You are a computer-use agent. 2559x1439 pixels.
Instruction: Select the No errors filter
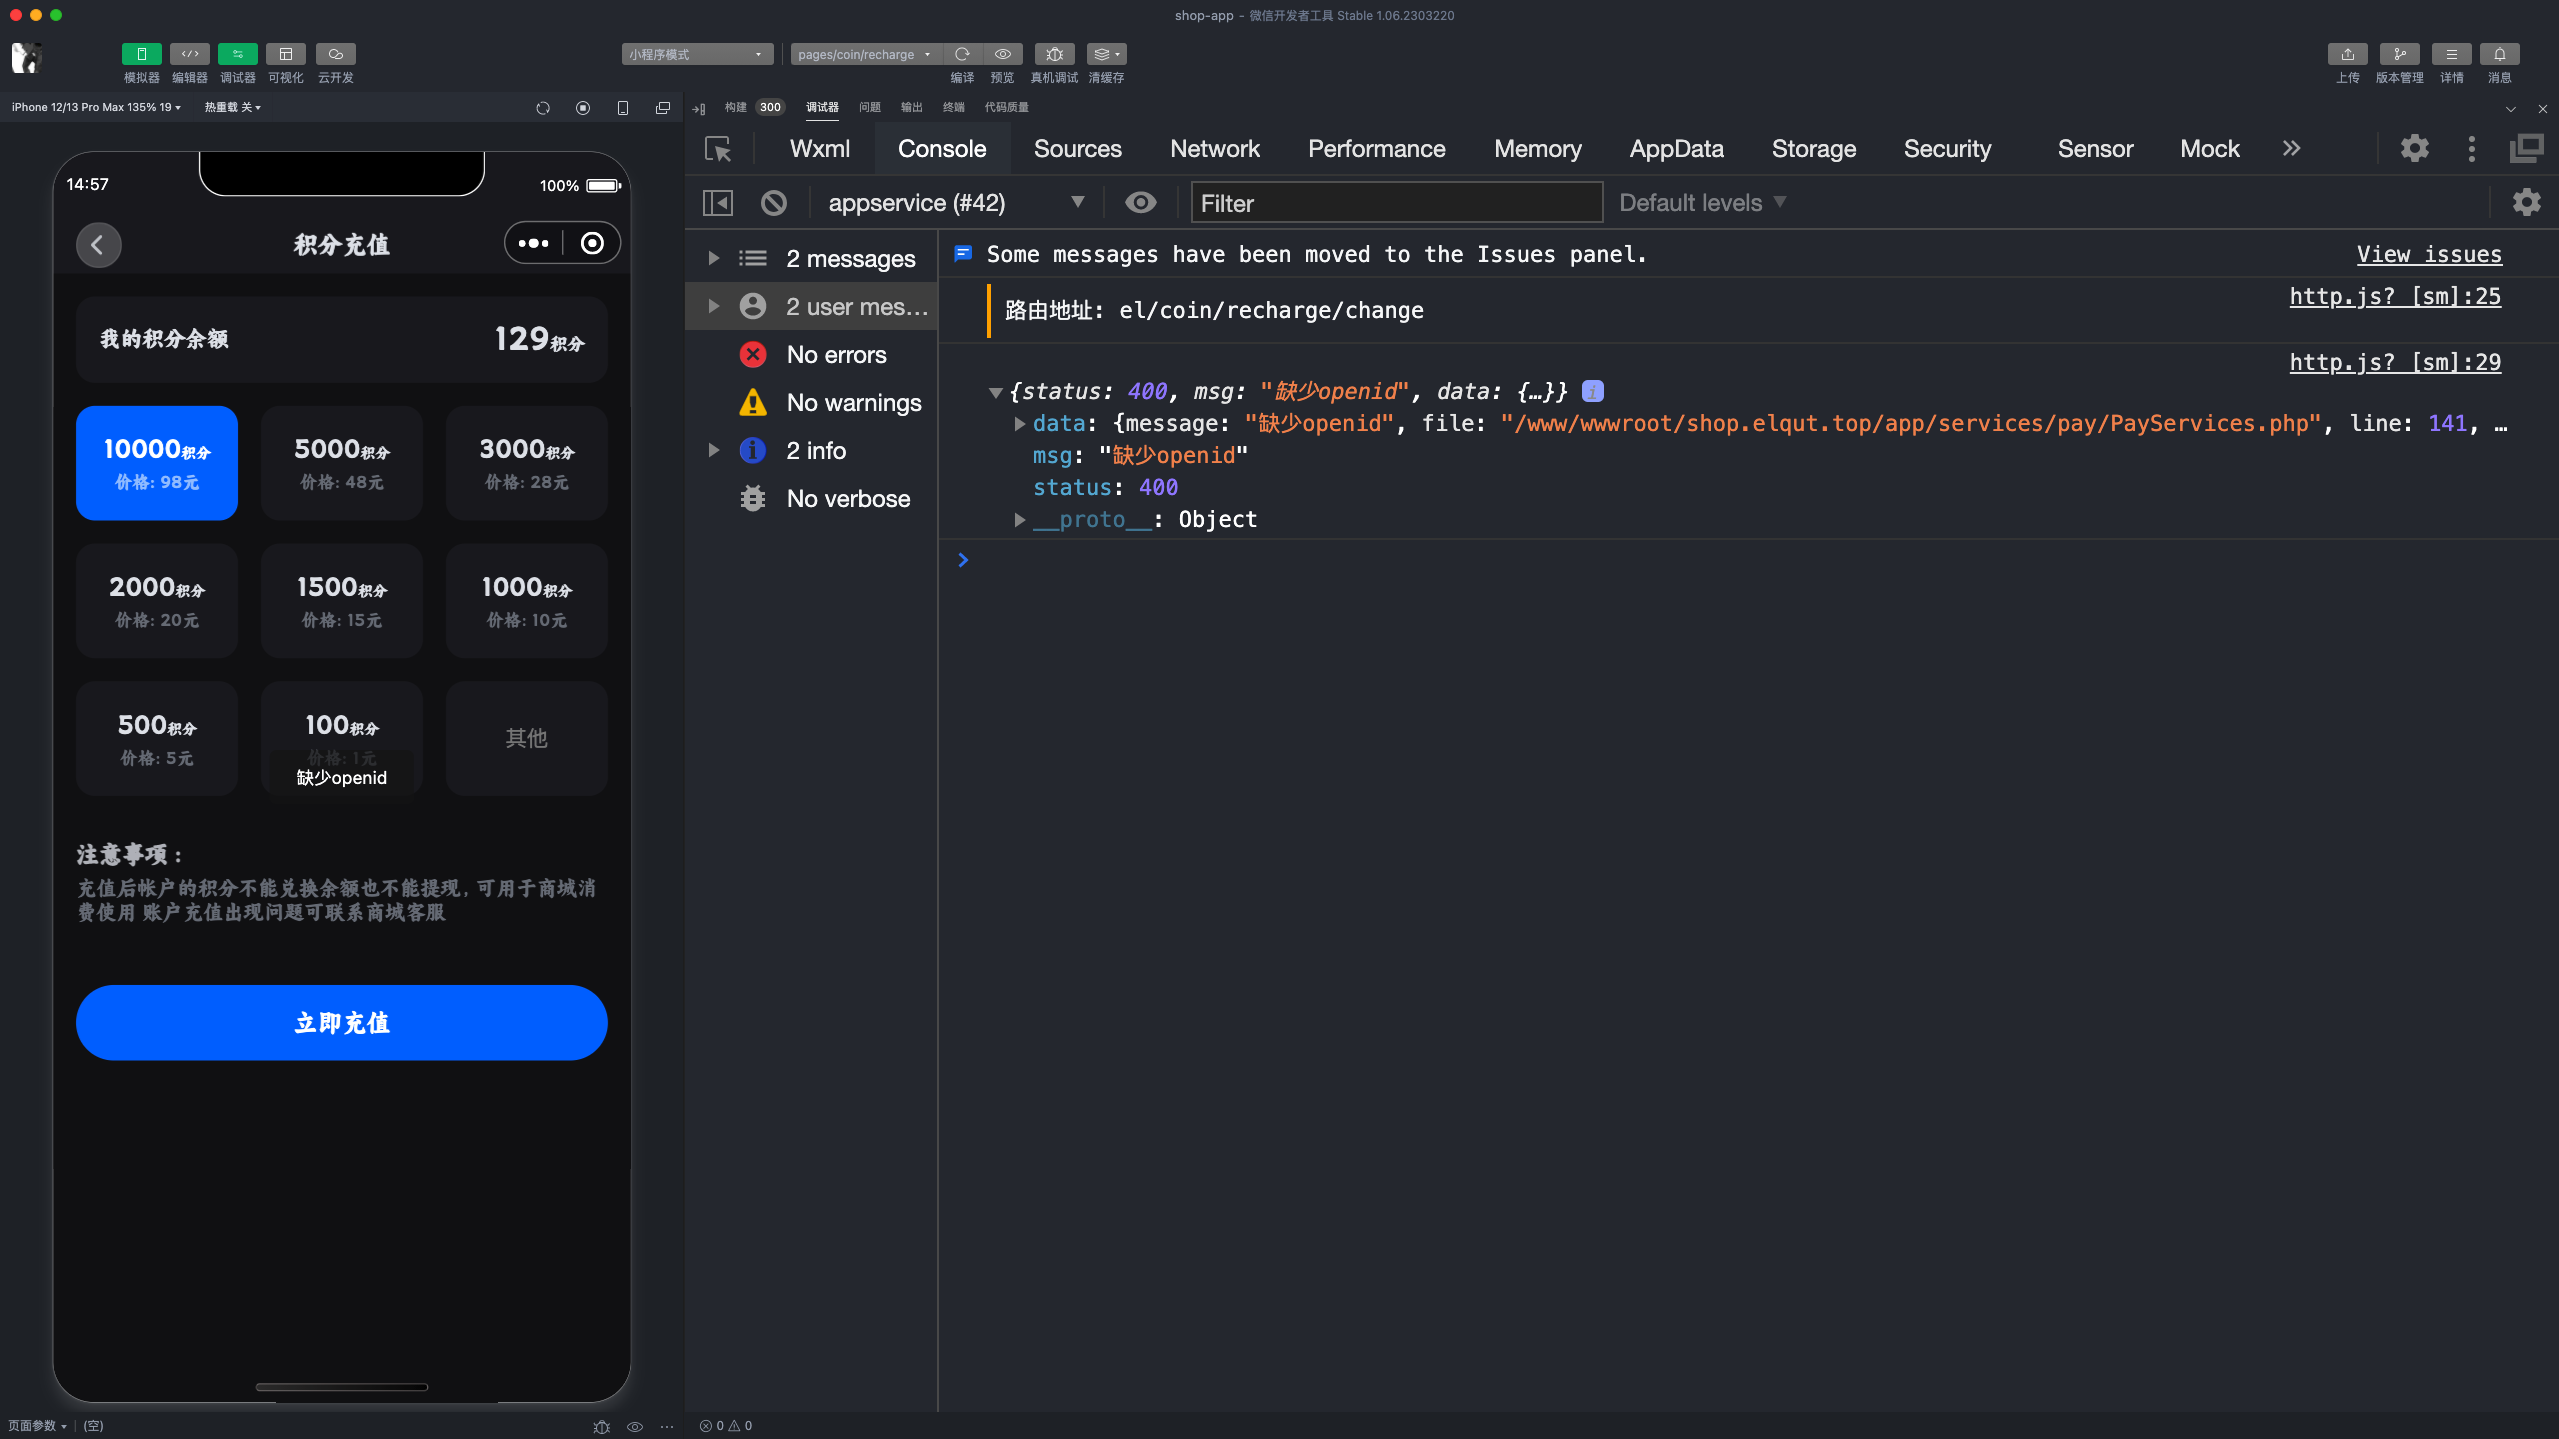pyautogui.click(x=812, y=355)
